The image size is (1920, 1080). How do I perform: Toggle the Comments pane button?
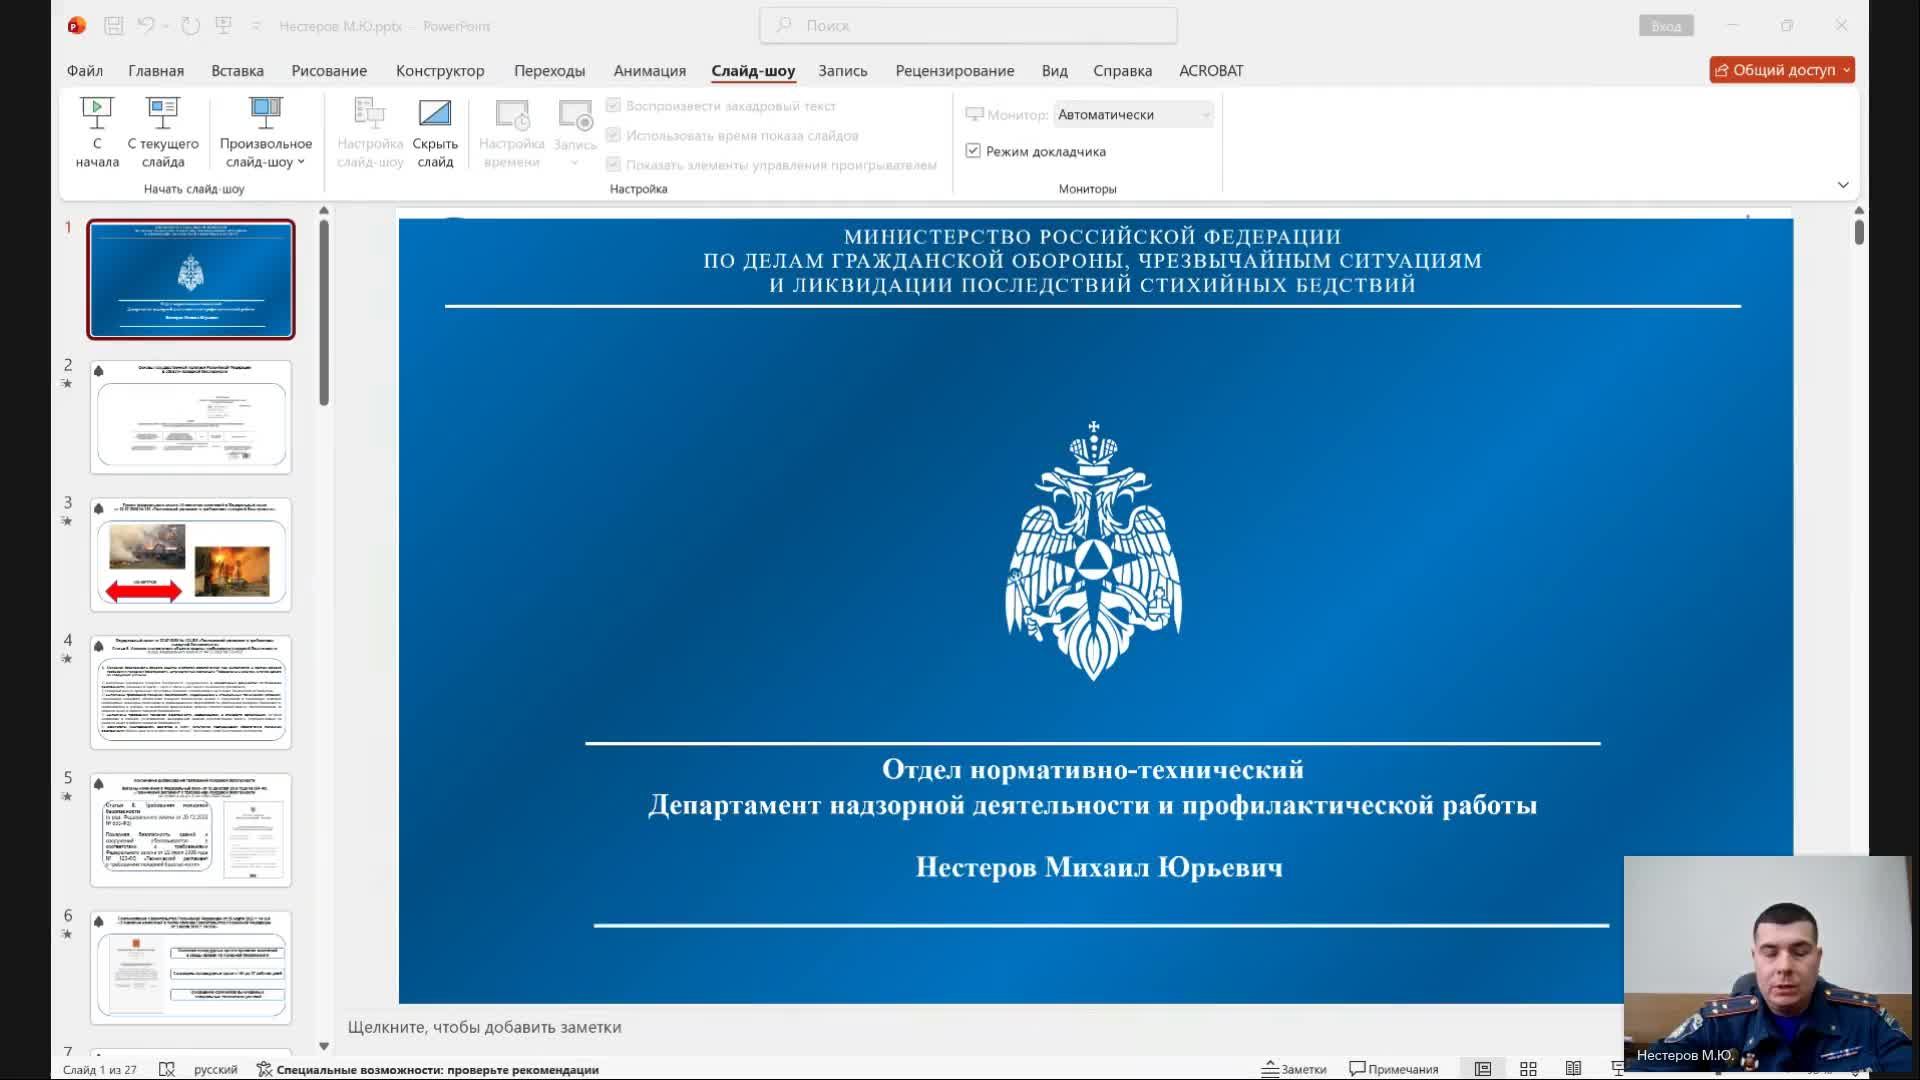(1394, 1069)
